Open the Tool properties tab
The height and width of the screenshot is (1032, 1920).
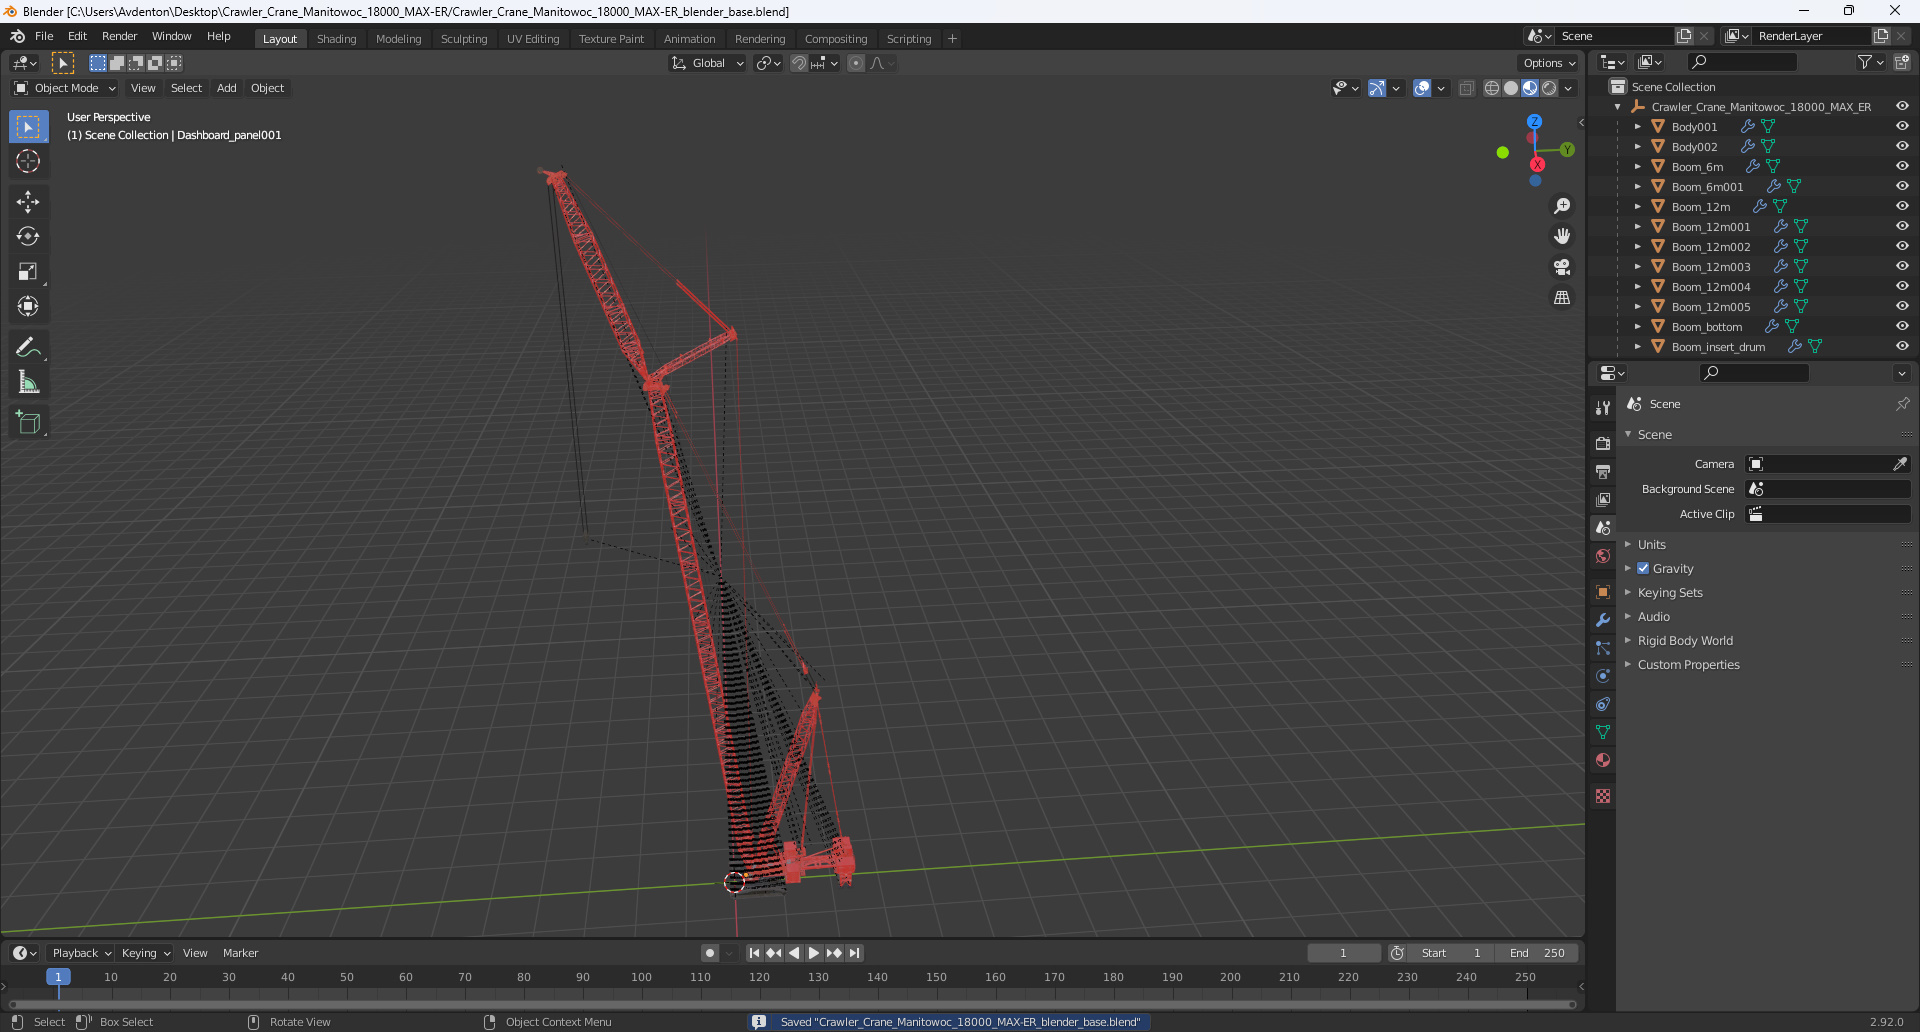1603,407
